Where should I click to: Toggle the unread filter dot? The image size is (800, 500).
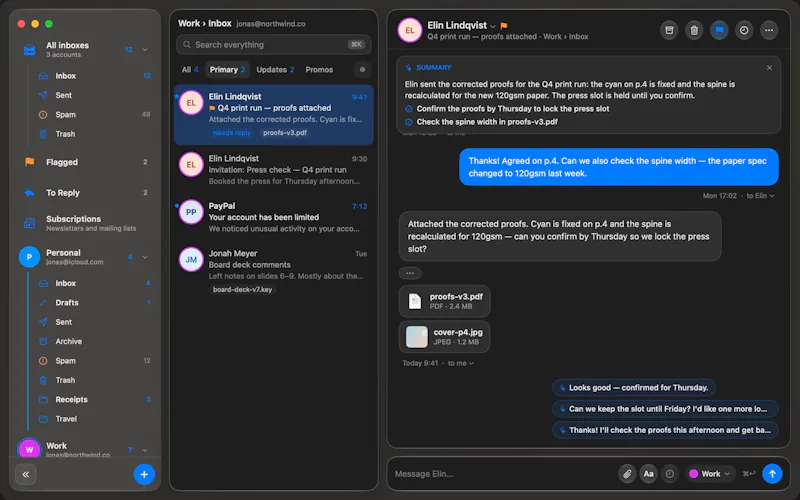coord(362,70)
